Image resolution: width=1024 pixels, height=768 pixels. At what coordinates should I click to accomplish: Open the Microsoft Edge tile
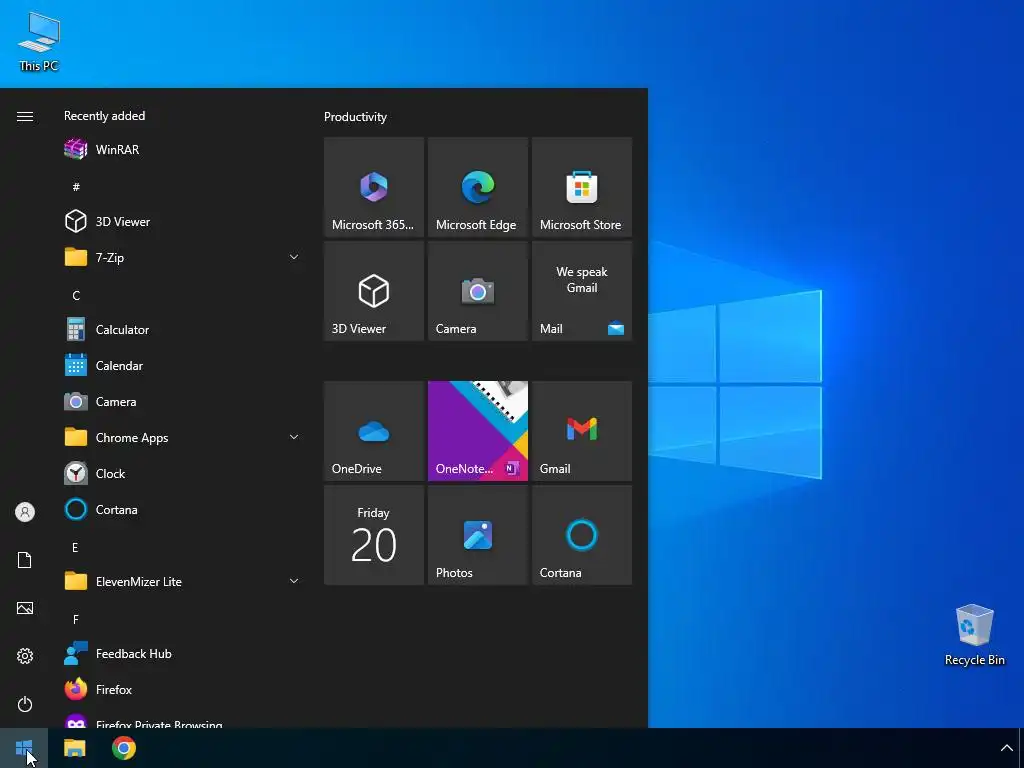477,187
